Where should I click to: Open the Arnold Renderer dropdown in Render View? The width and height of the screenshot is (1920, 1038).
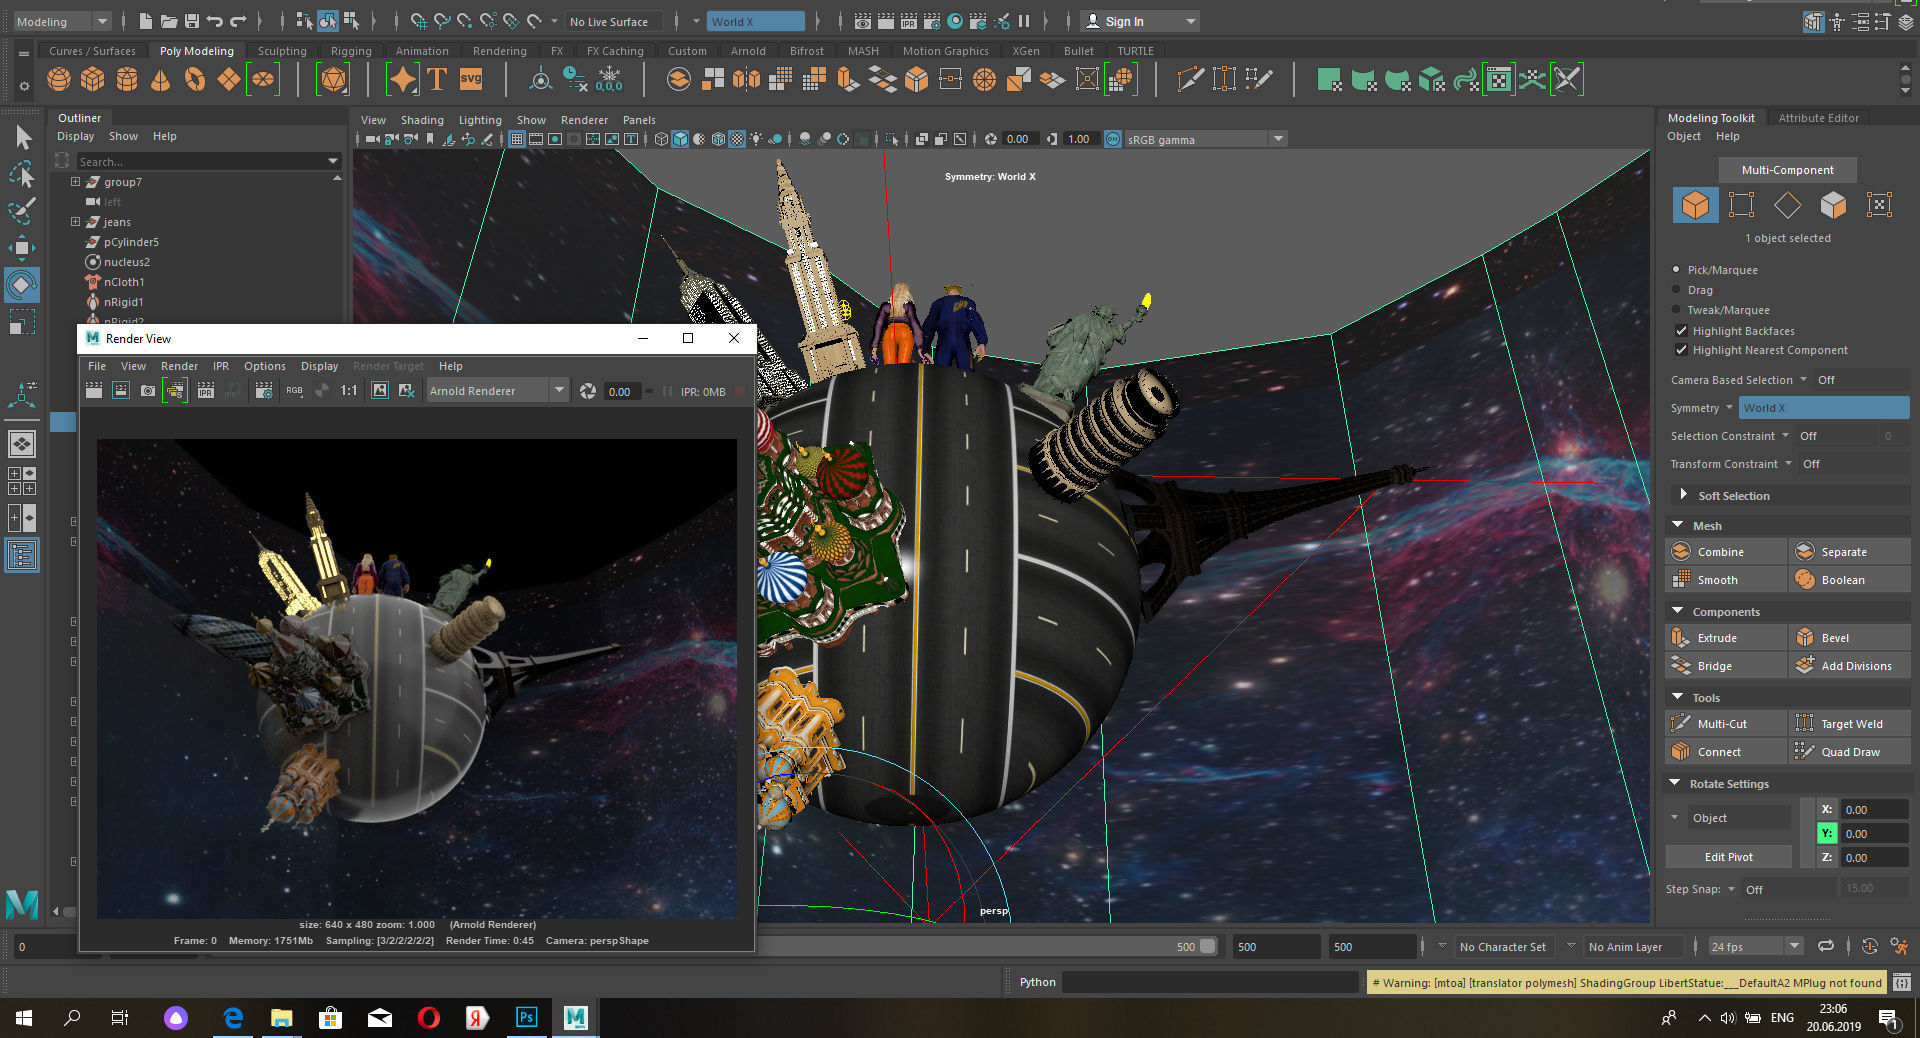pos(497,391)
